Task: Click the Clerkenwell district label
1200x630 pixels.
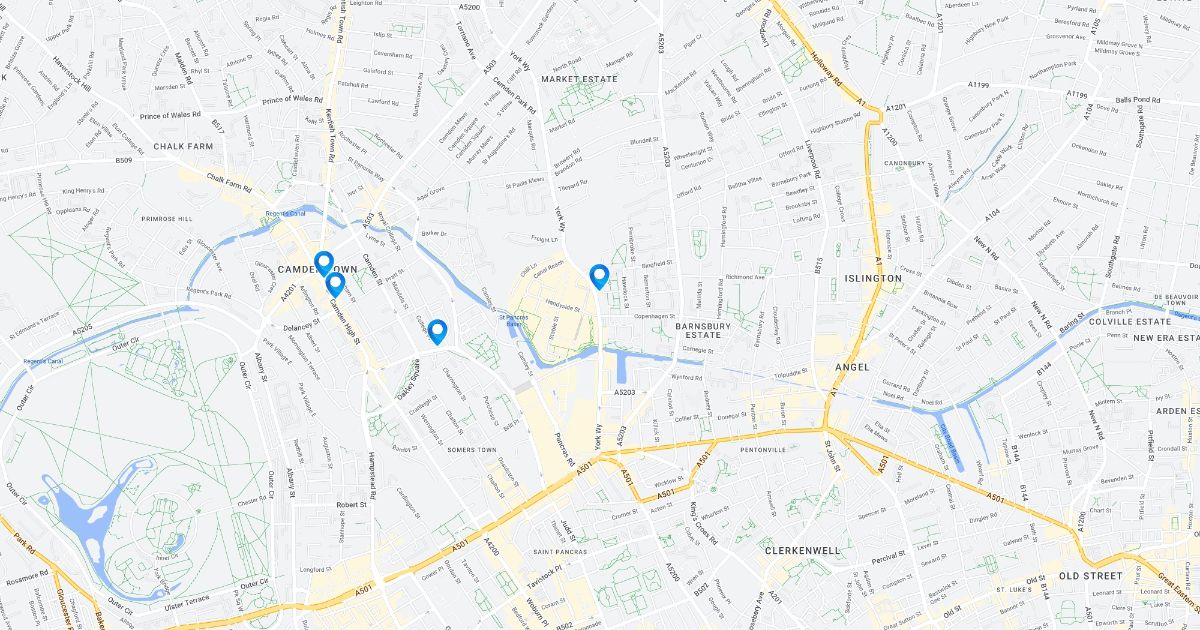Action: [804, 551]
